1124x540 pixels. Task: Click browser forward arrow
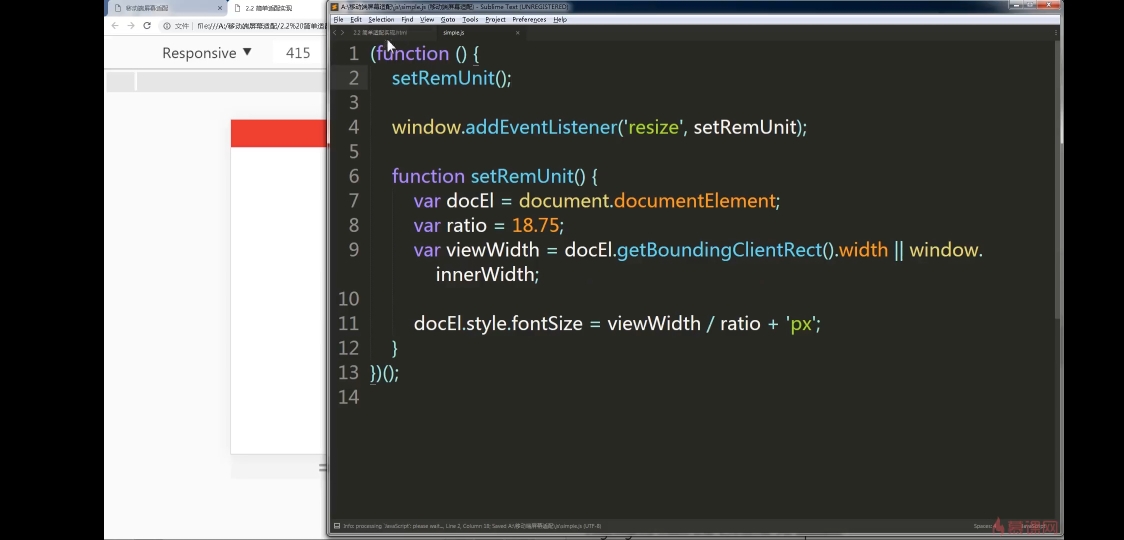[130, 25]
